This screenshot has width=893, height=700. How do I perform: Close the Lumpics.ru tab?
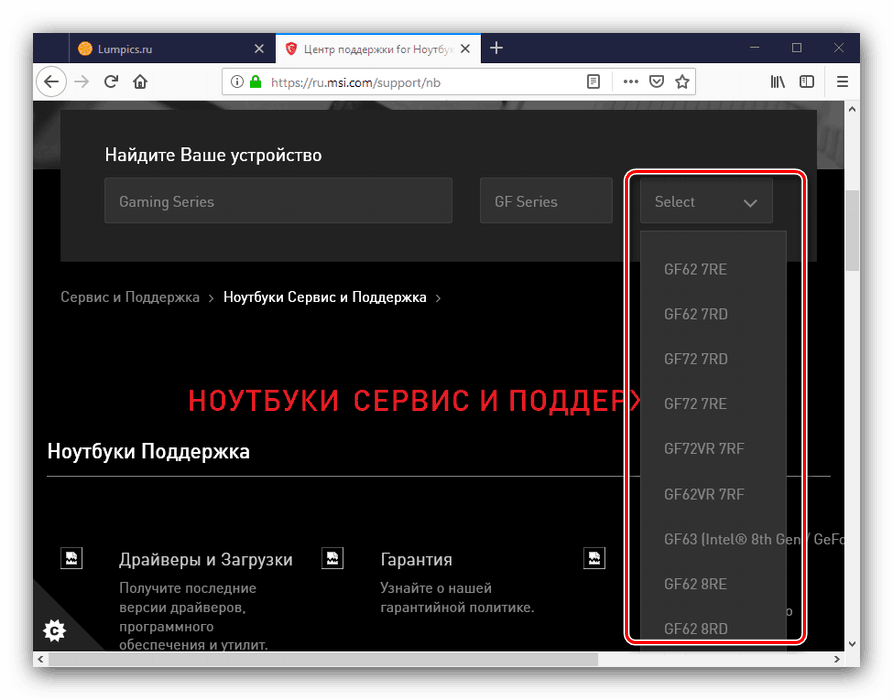pos(259,49)
